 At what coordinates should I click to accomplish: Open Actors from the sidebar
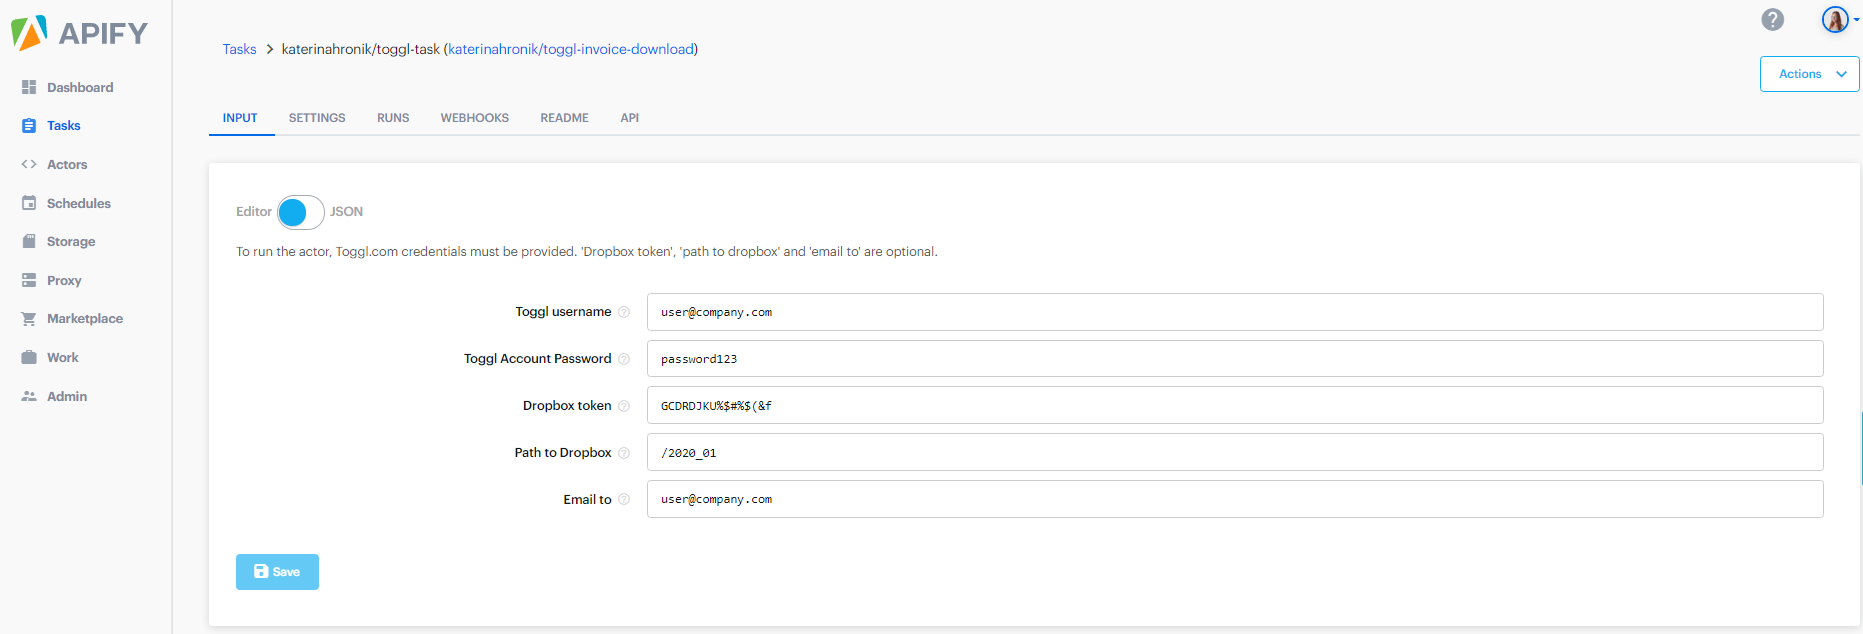point(67,164)
